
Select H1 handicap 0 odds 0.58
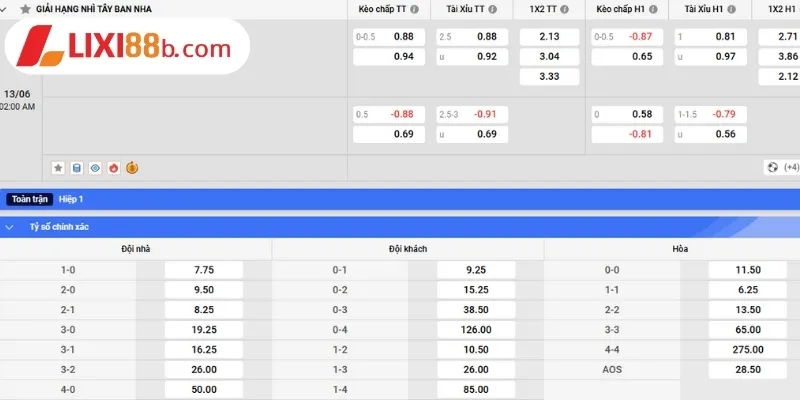click(627, 114)
